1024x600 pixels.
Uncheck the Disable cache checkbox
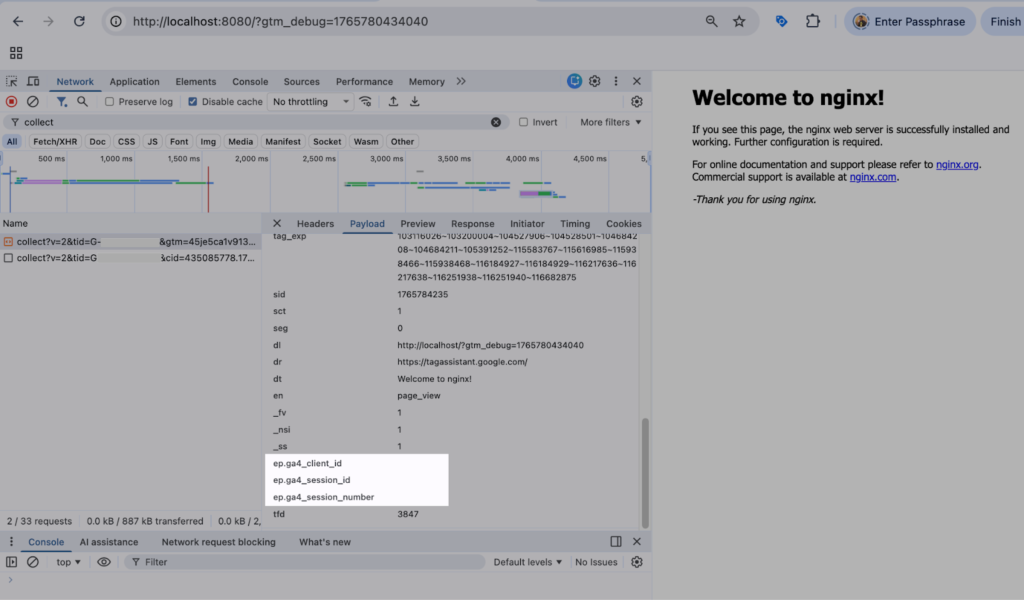pyautogui.click(x=193, y=102)
